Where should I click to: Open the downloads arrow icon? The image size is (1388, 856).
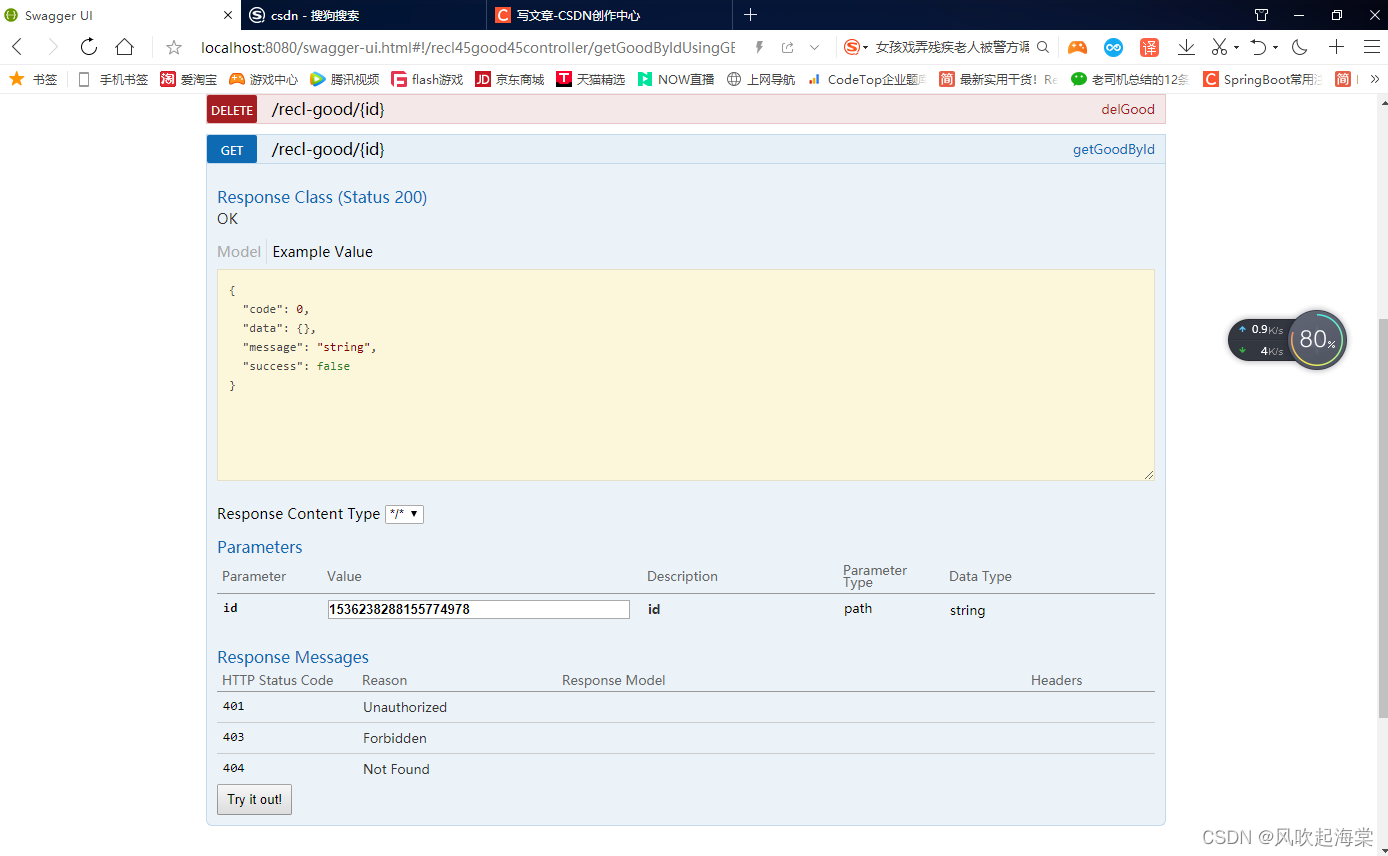(x=1186, y=47)
